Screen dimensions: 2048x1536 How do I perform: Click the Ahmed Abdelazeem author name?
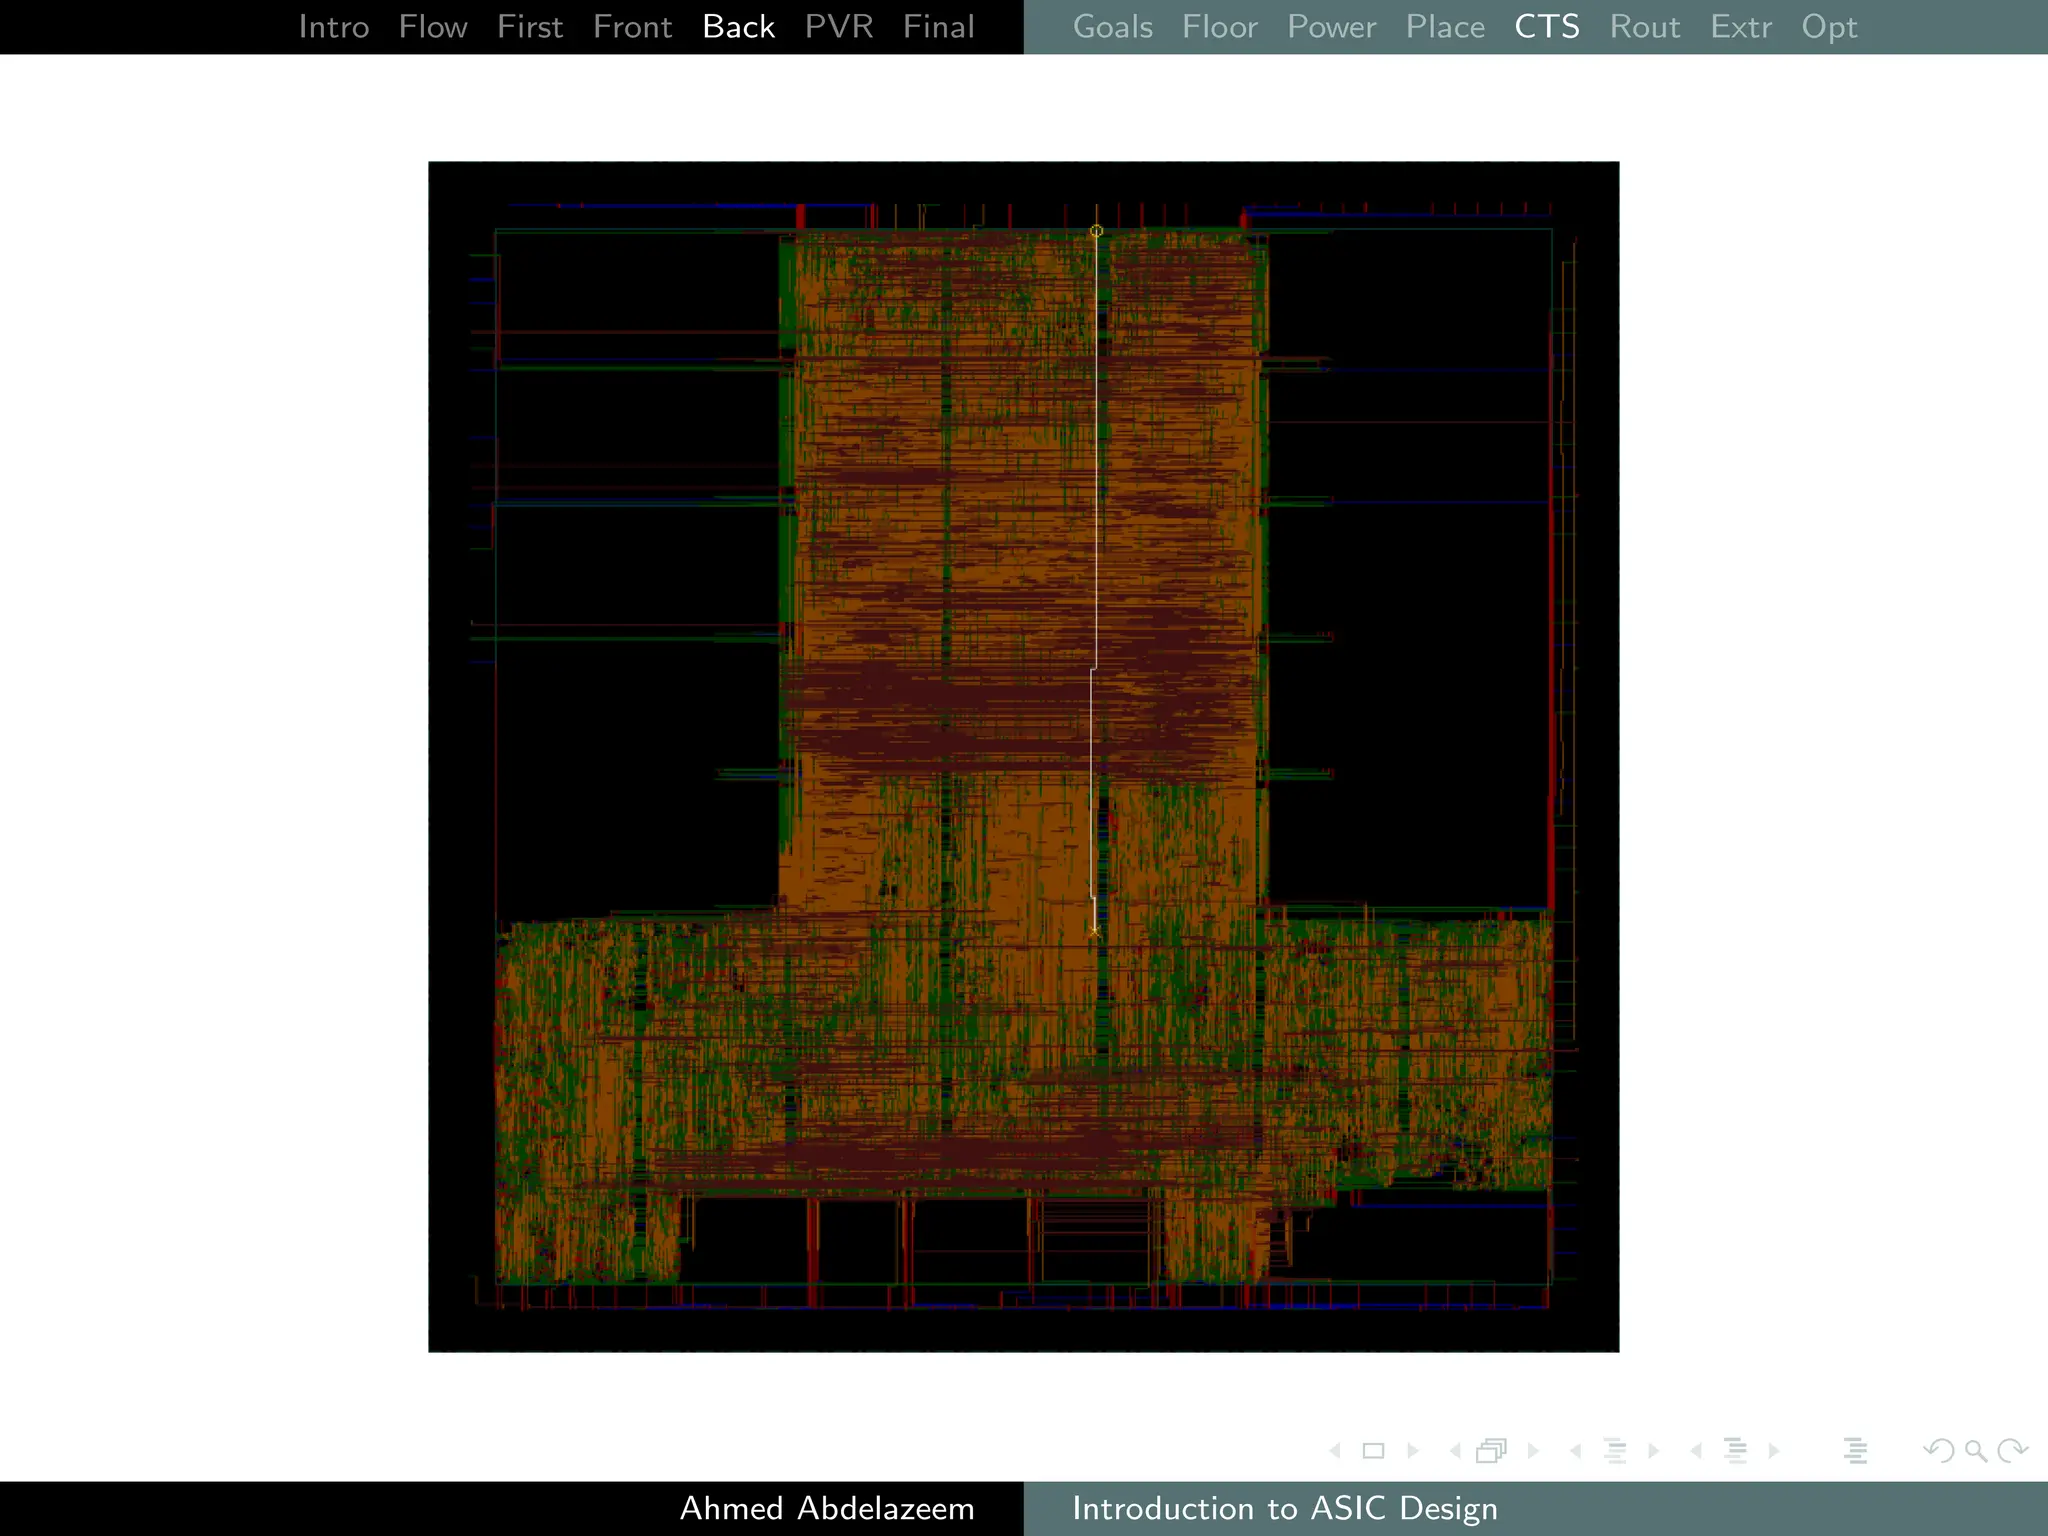coord(827,1508)
